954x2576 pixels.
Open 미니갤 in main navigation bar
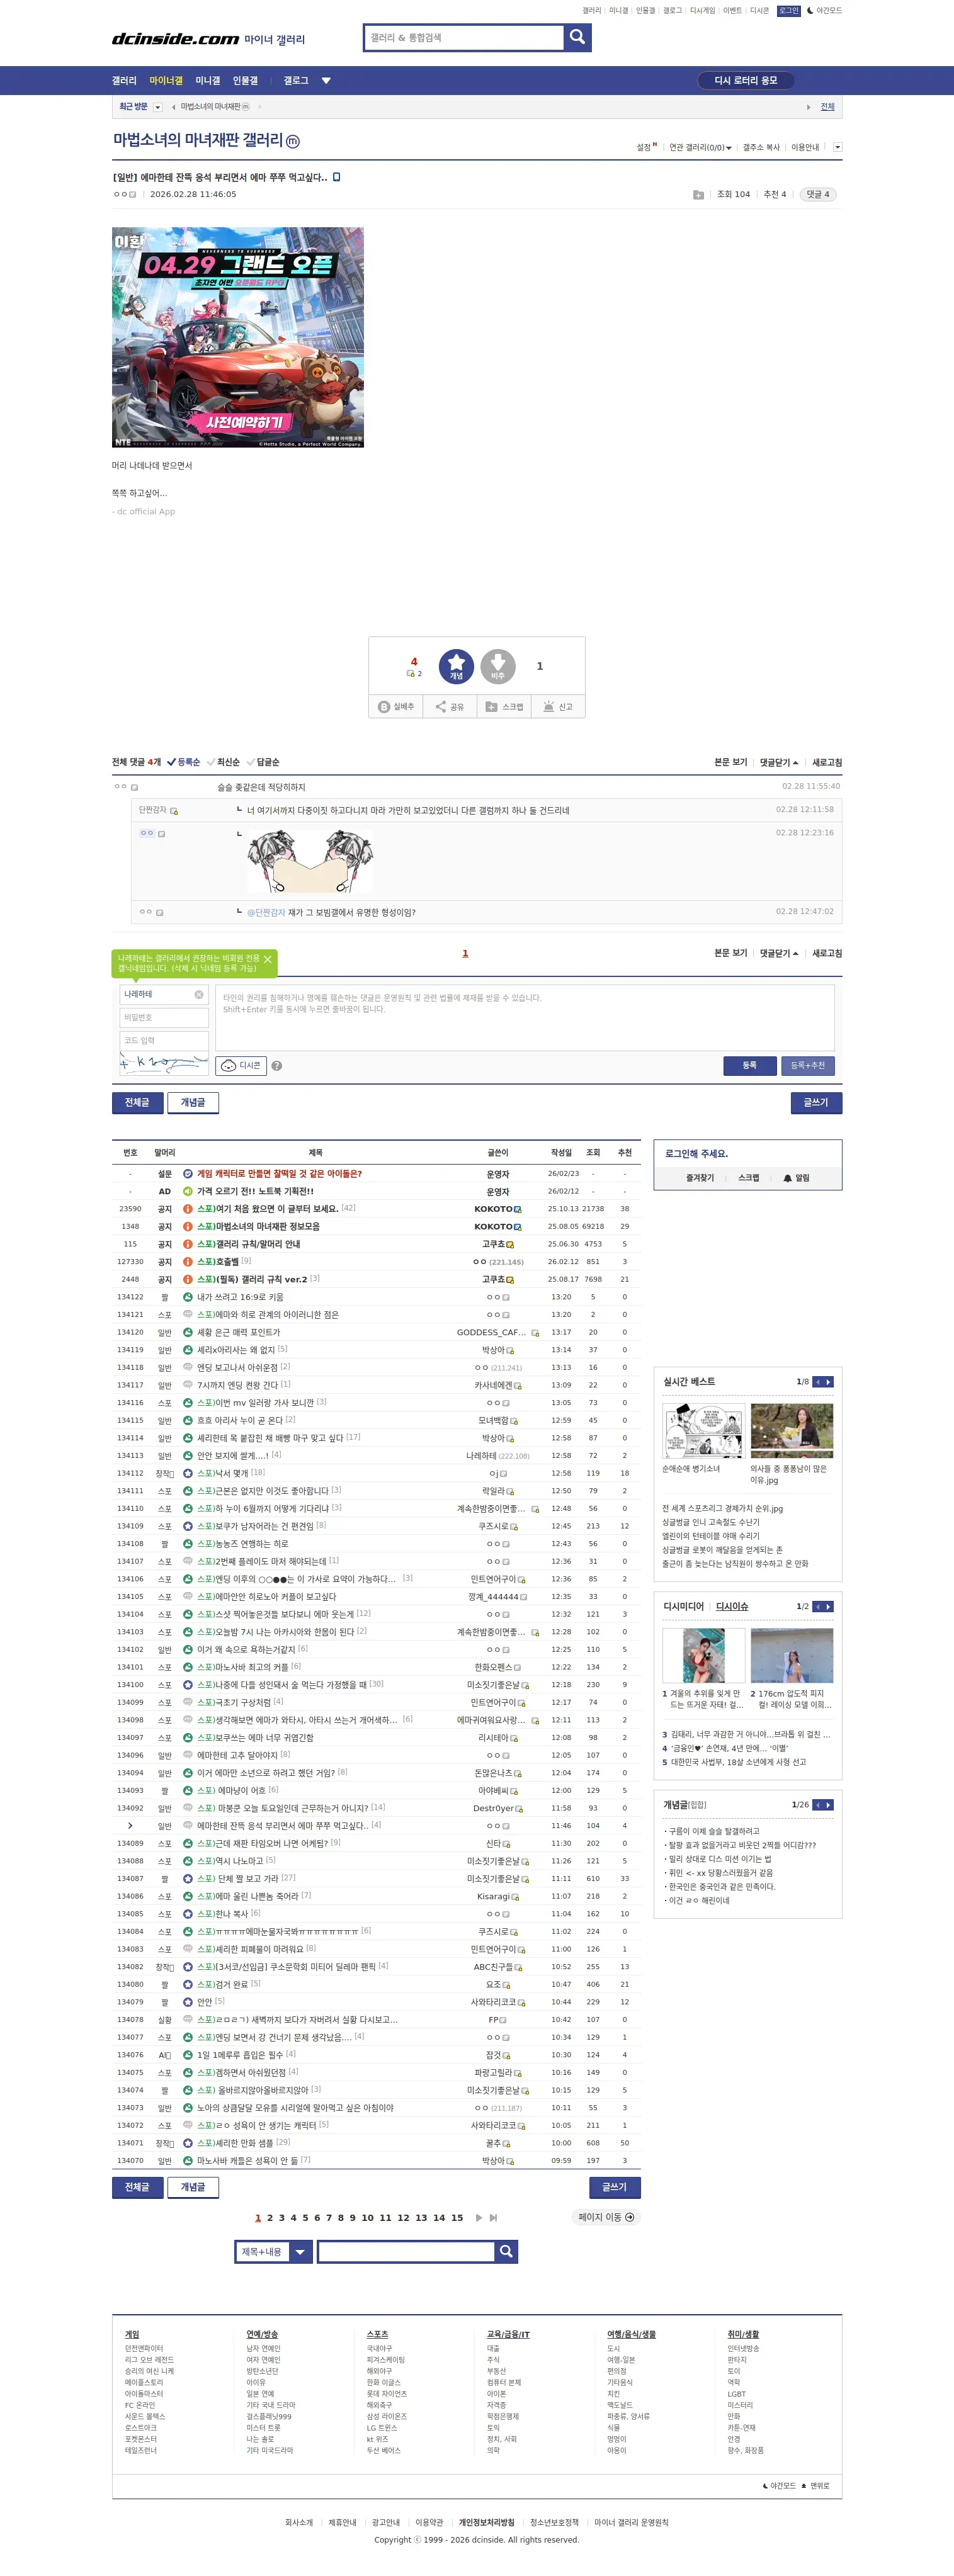(208, 81)
